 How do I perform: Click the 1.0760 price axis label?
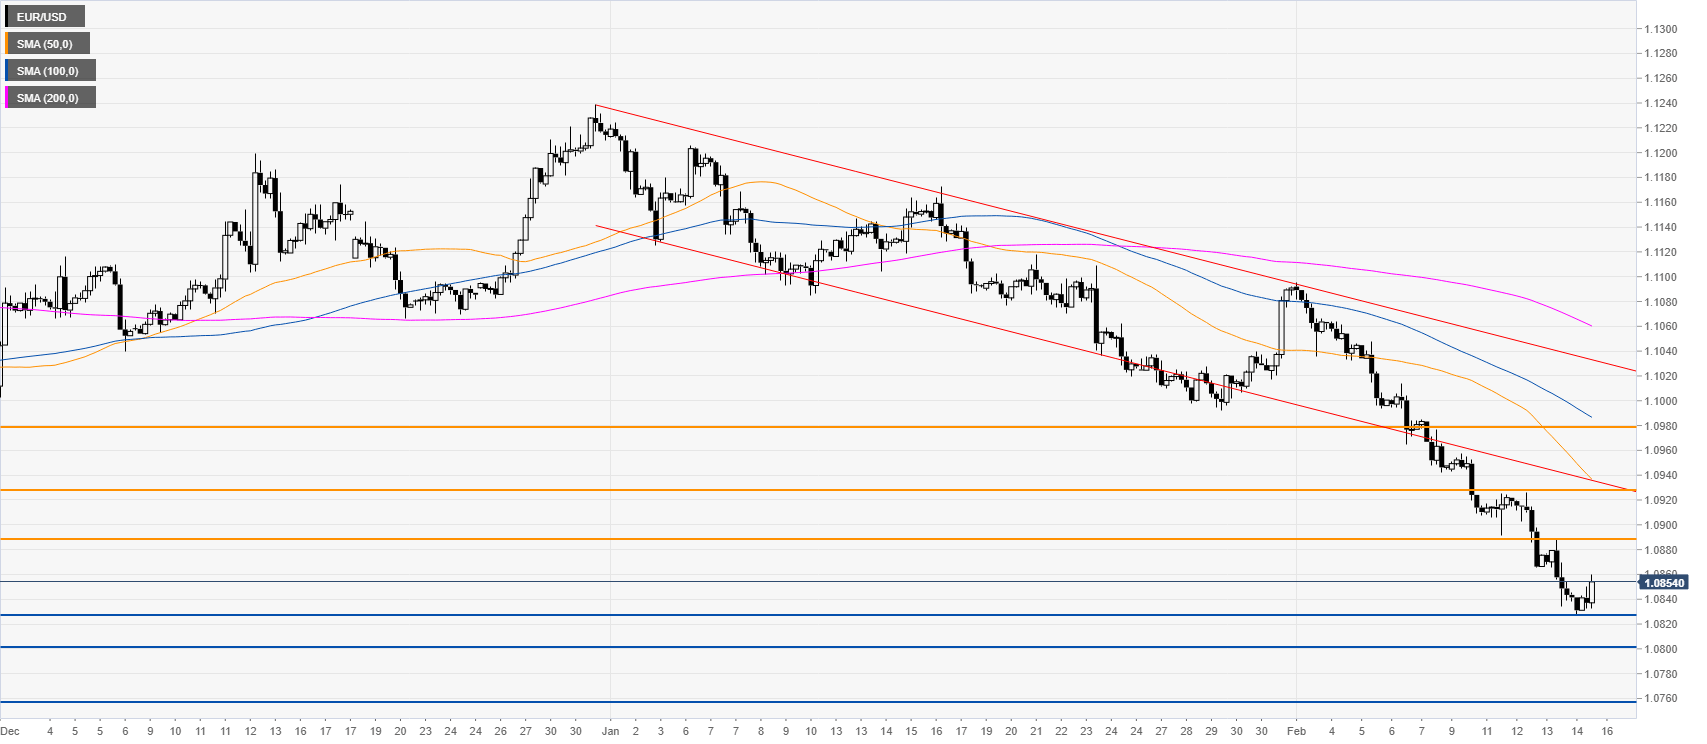[1660, 698]
